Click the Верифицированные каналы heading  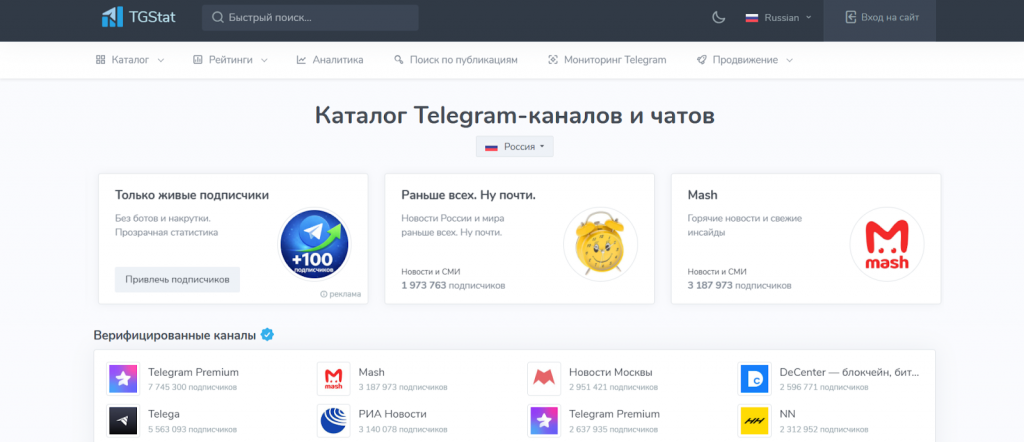[175, 336]
